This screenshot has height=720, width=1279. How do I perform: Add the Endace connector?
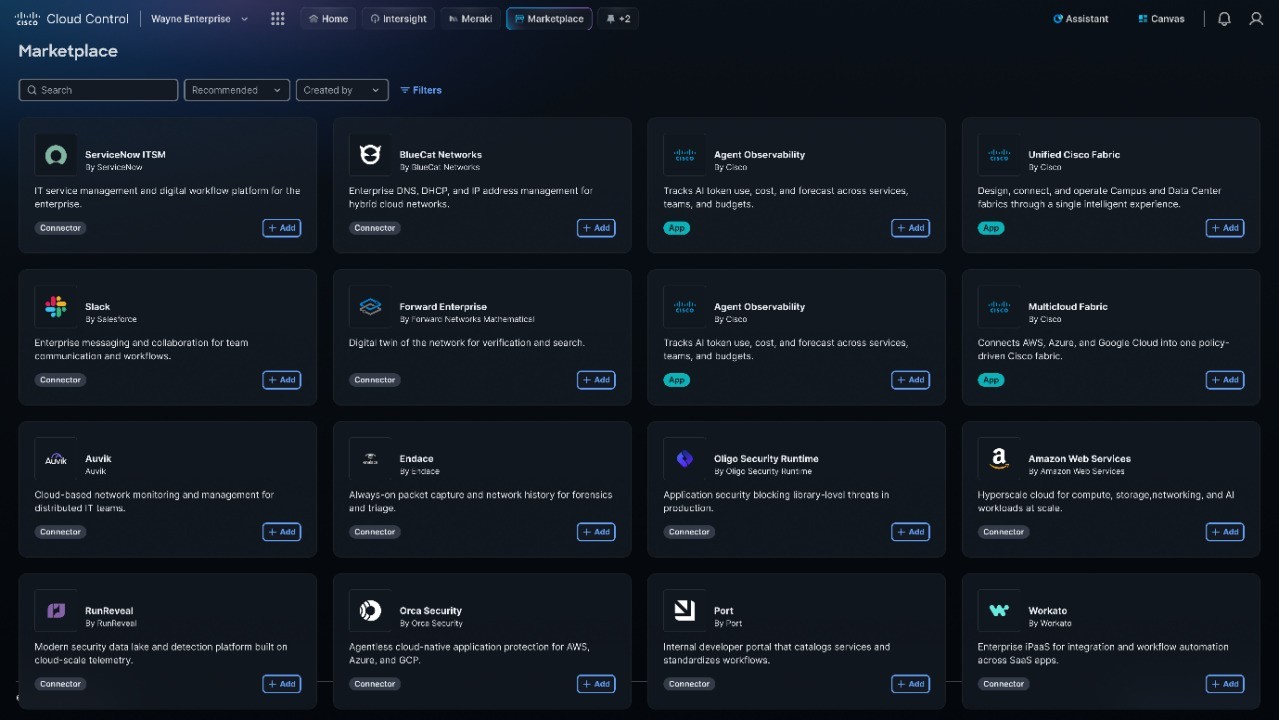[x=596, y=532]
